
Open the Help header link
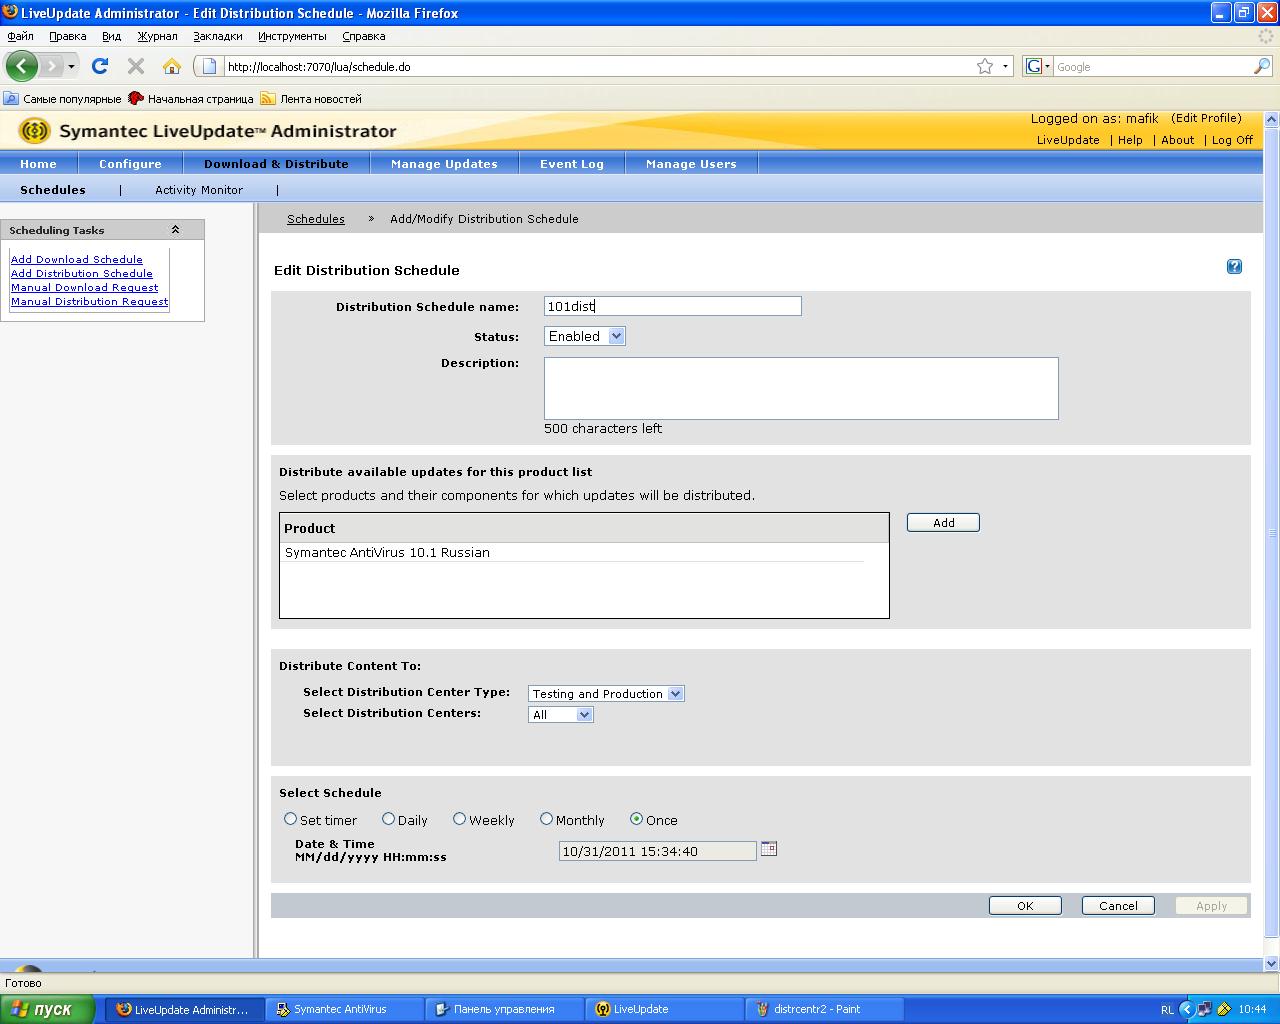pyautogui.click(x=1130, y=140)
